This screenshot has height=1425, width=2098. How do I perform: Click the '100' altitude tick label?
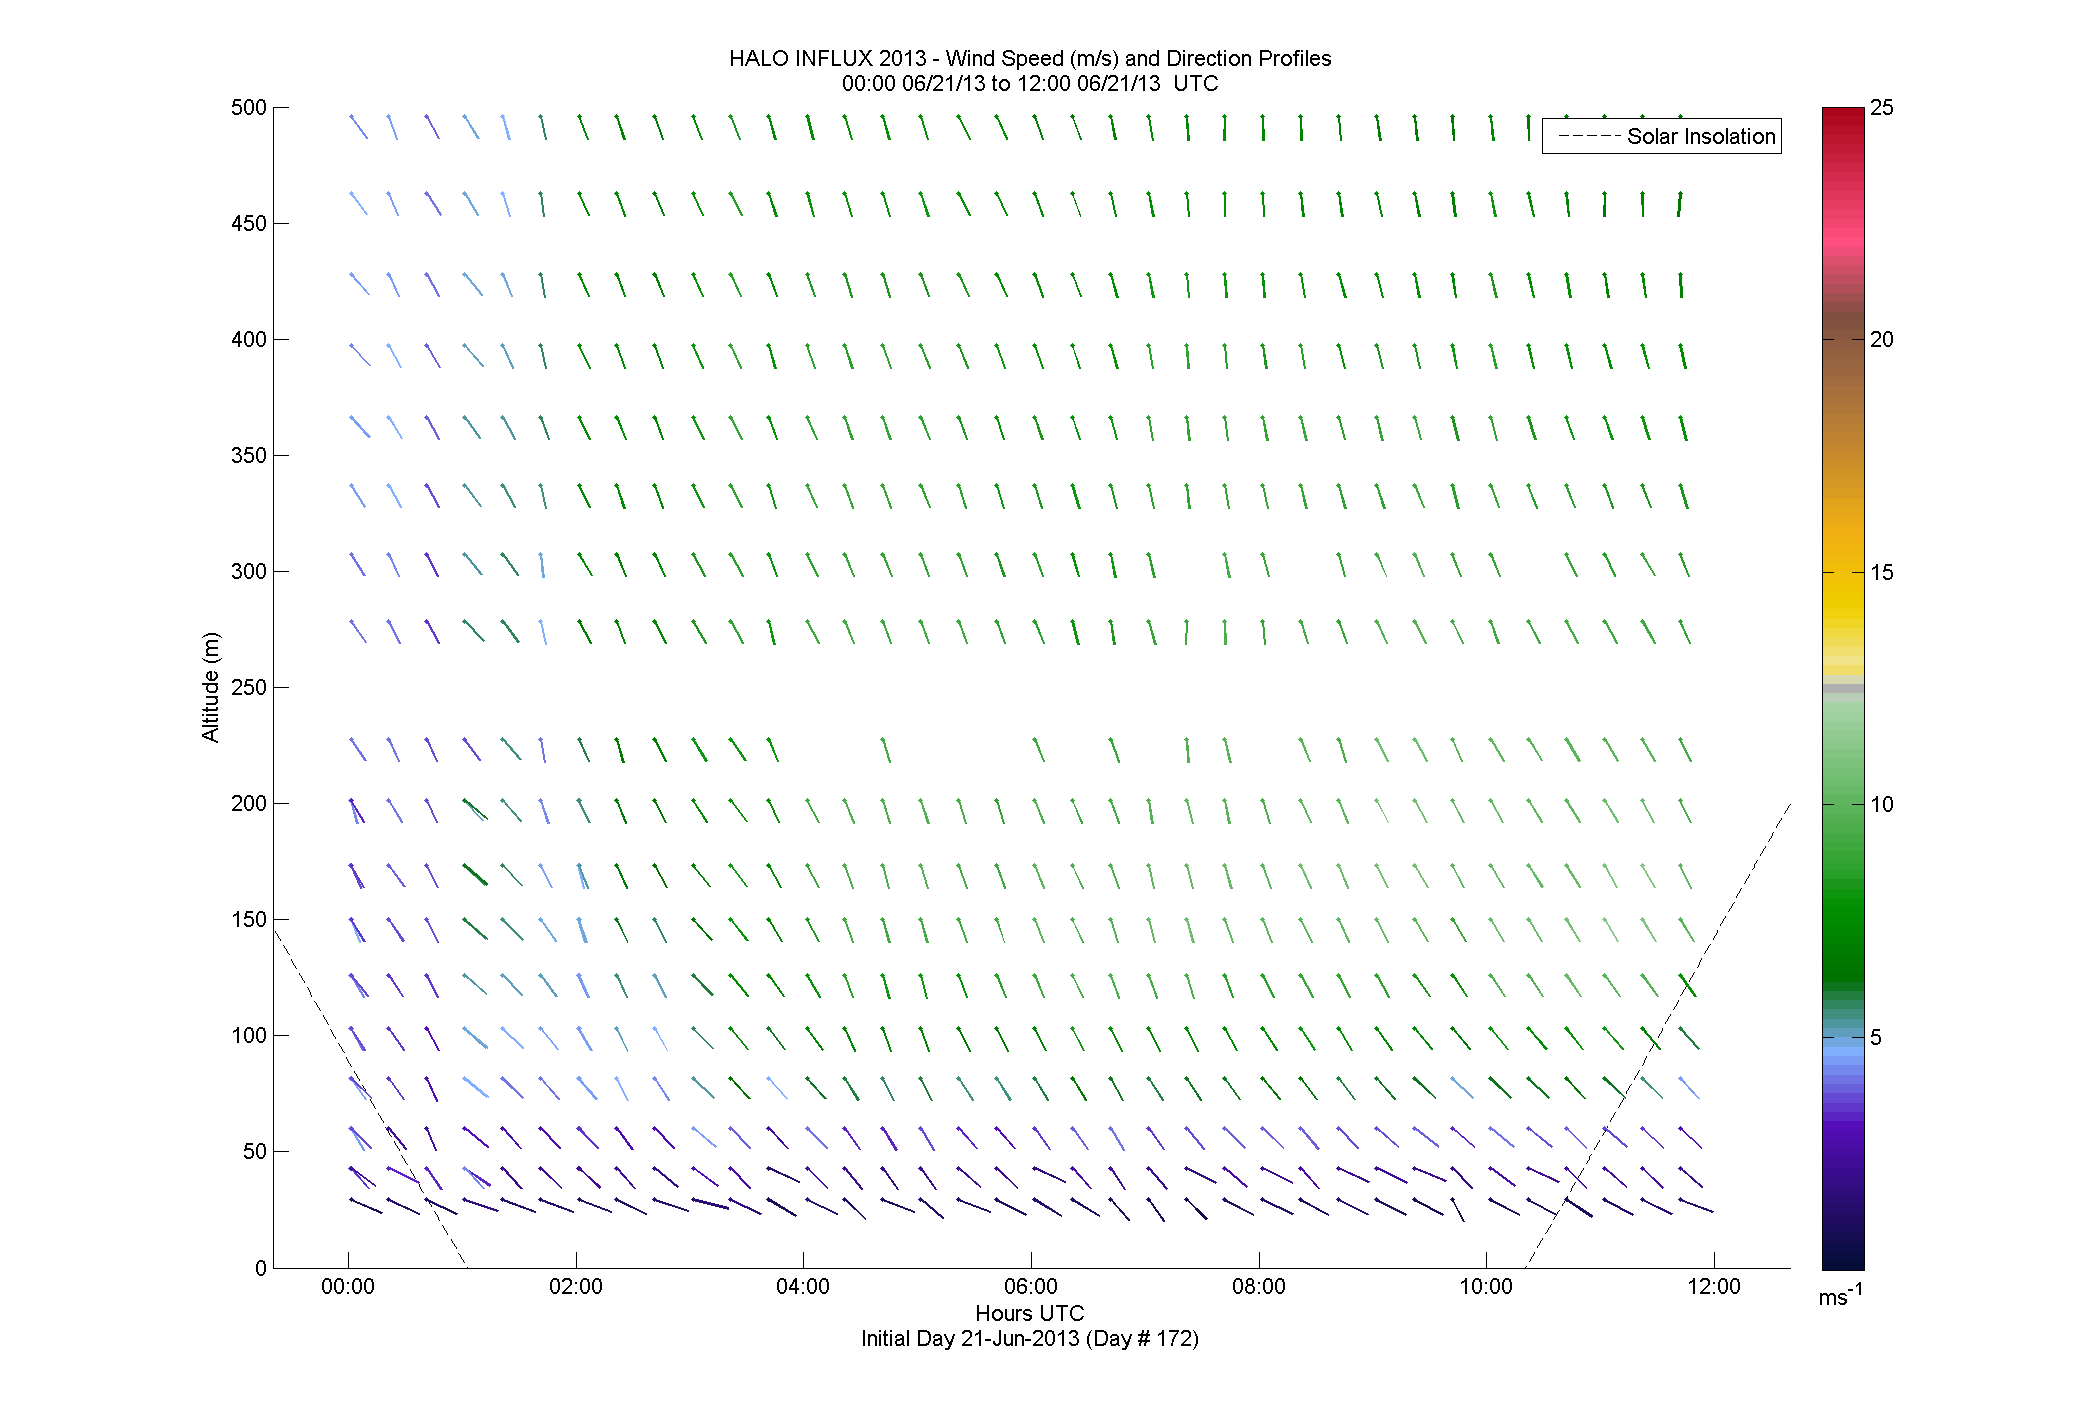tap(249, 1036)
